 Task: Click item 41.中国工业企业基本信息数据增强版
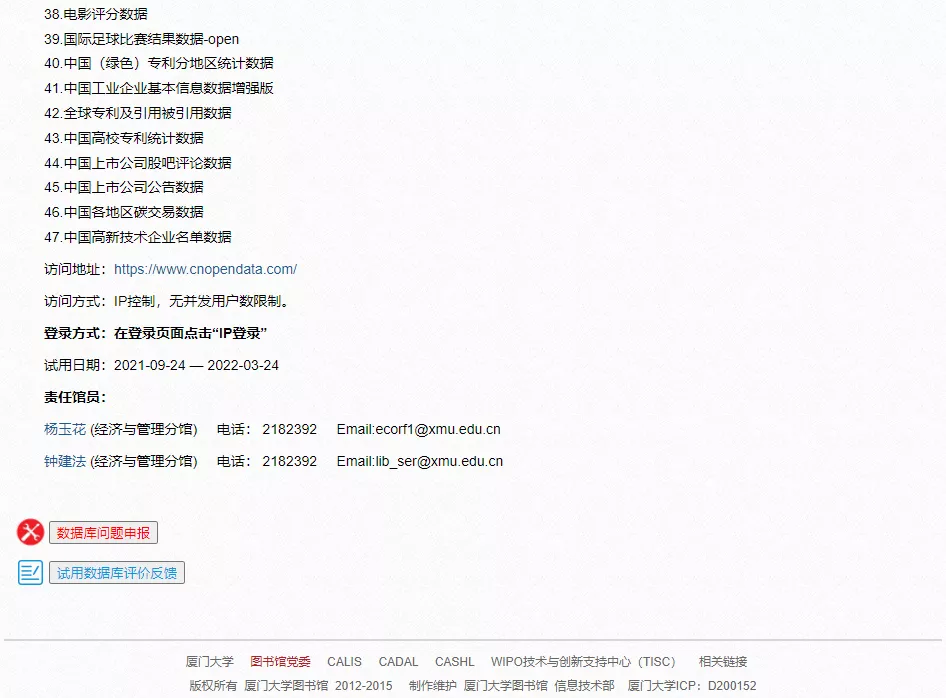pos(159,88)
